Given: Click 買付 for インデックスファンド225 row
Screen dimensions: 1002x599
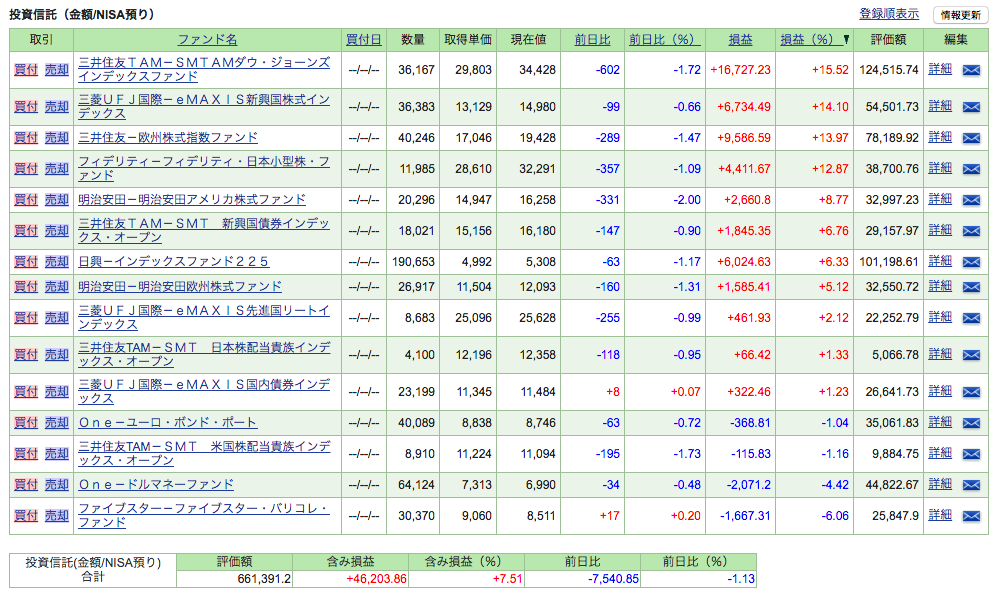Looking at the screenshot, I should pos(26,261).
